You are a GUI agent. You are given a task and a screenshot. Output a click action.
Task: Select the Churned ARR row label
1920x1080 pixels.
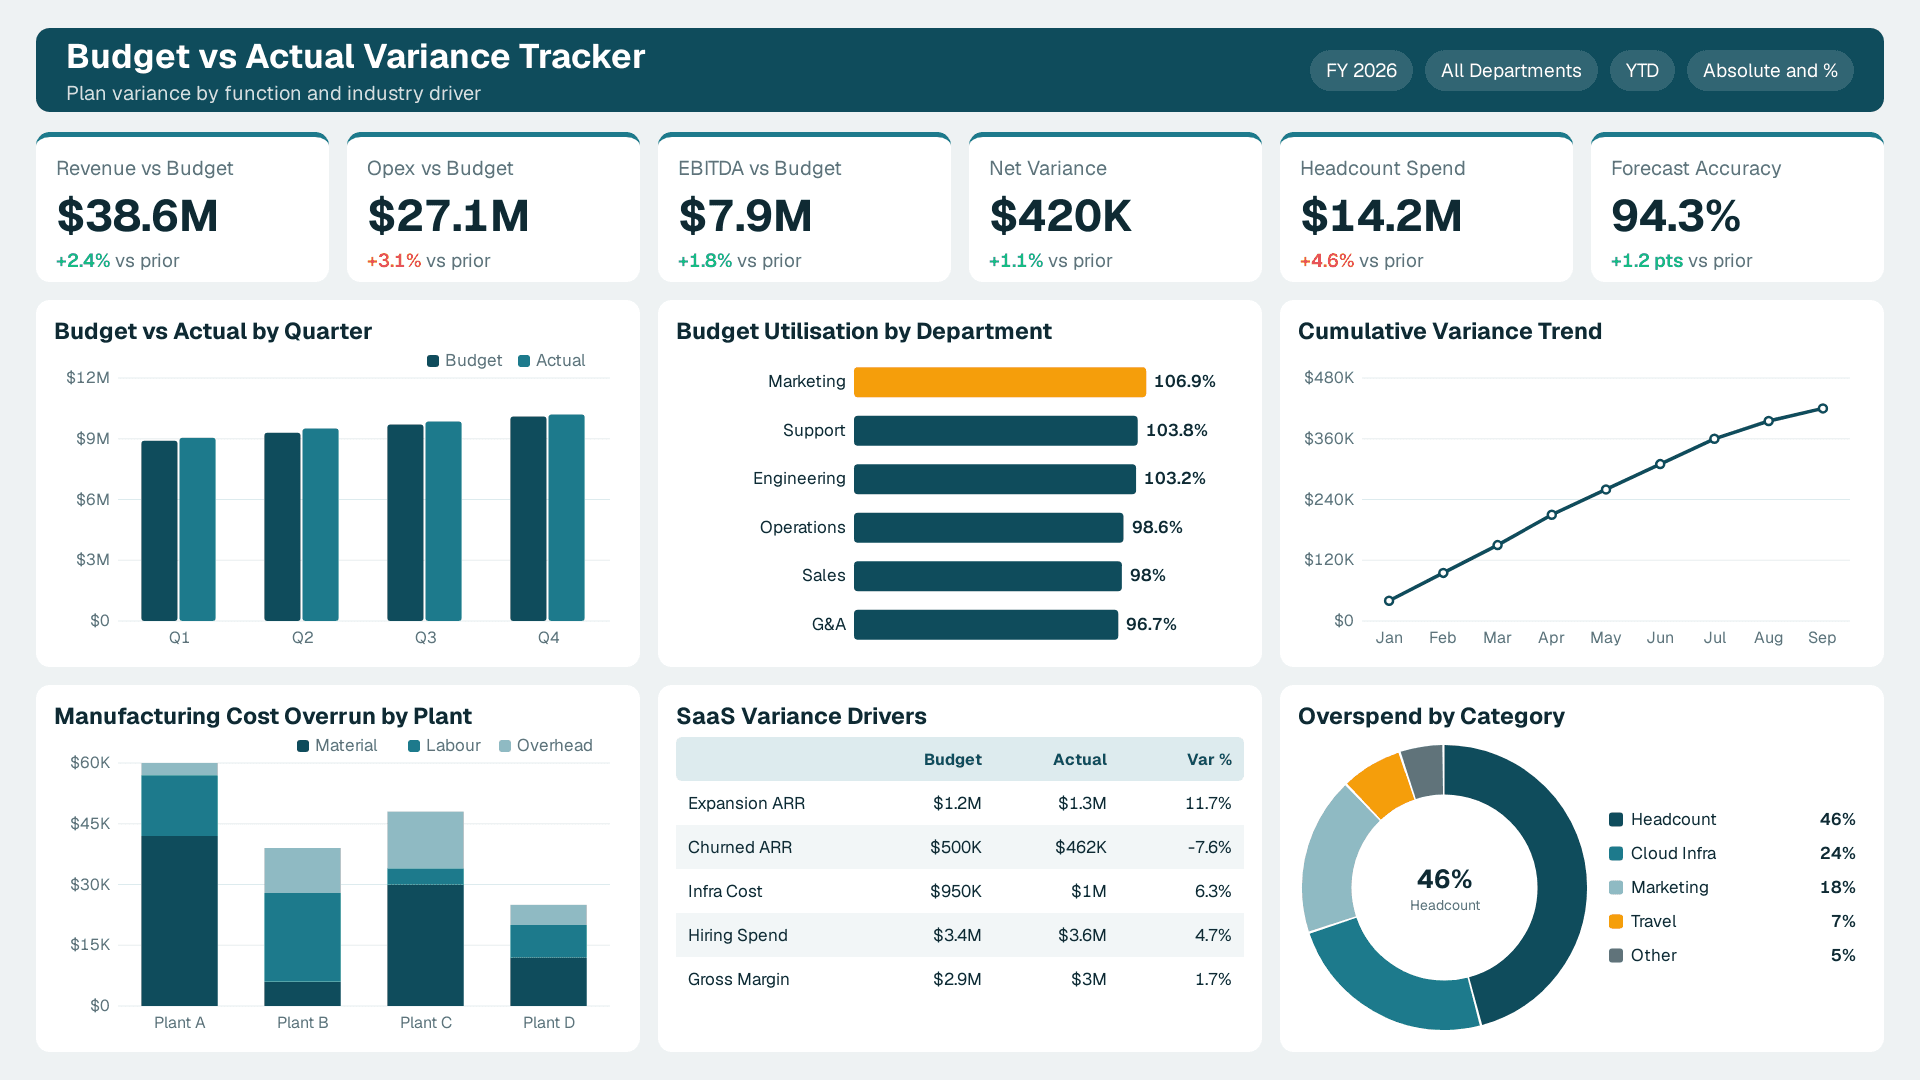click(x=740, y=848)
